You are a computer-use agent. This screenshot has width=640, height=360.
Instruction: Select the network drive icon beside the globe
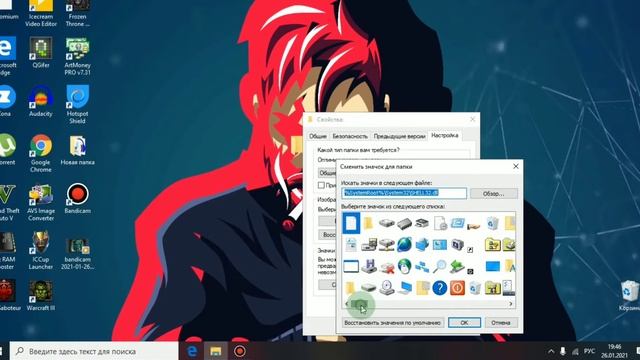coord(387,244)
